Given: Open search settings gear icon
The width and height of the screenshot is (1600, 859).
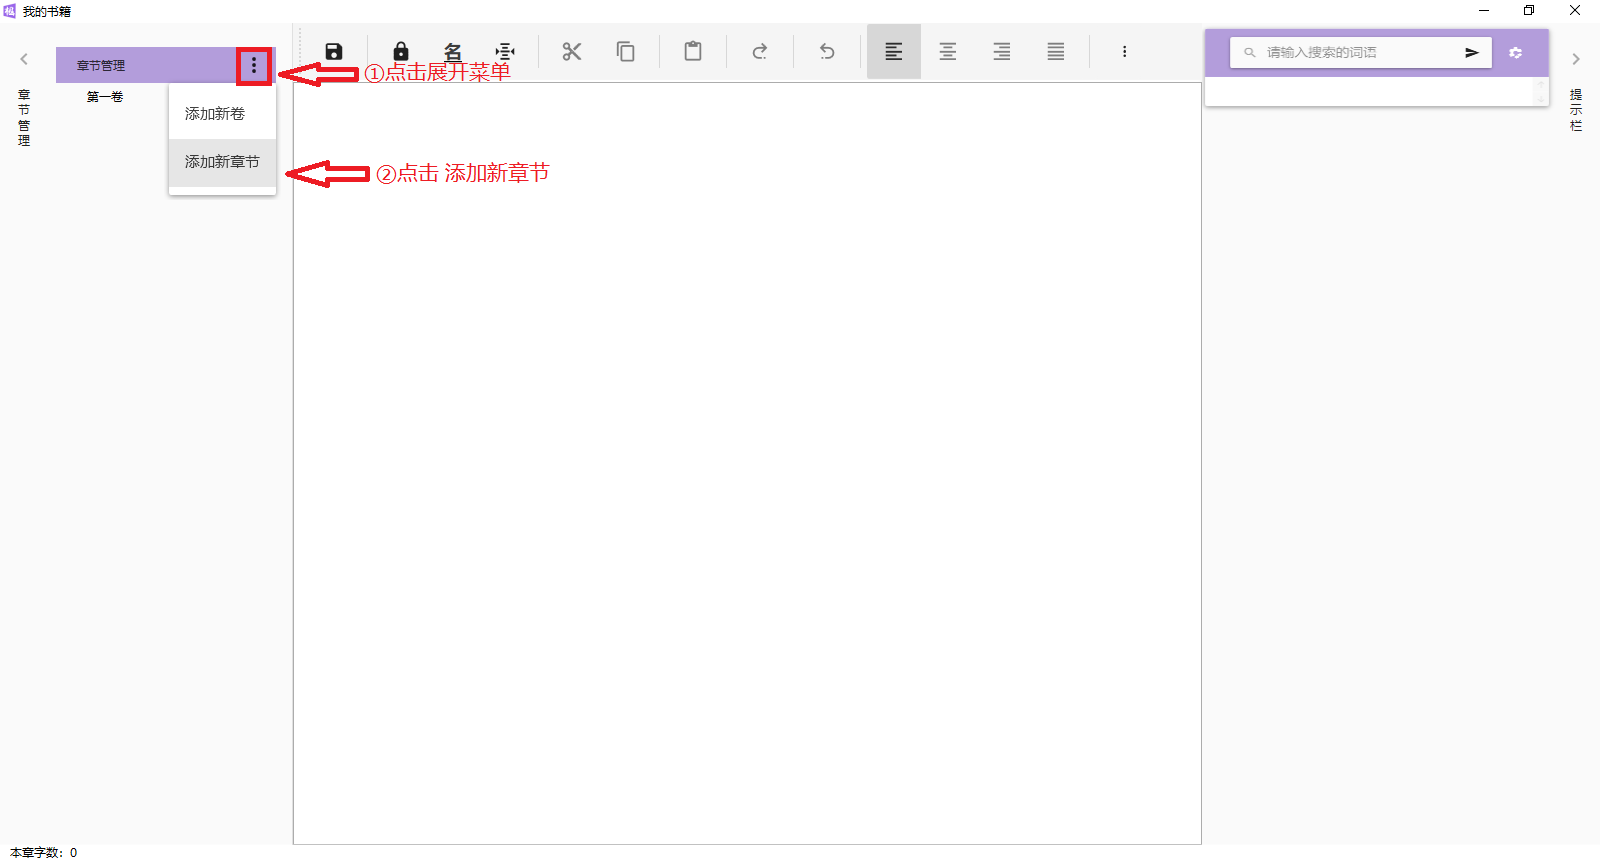Looking at the screenshot, I should 1516,53.
